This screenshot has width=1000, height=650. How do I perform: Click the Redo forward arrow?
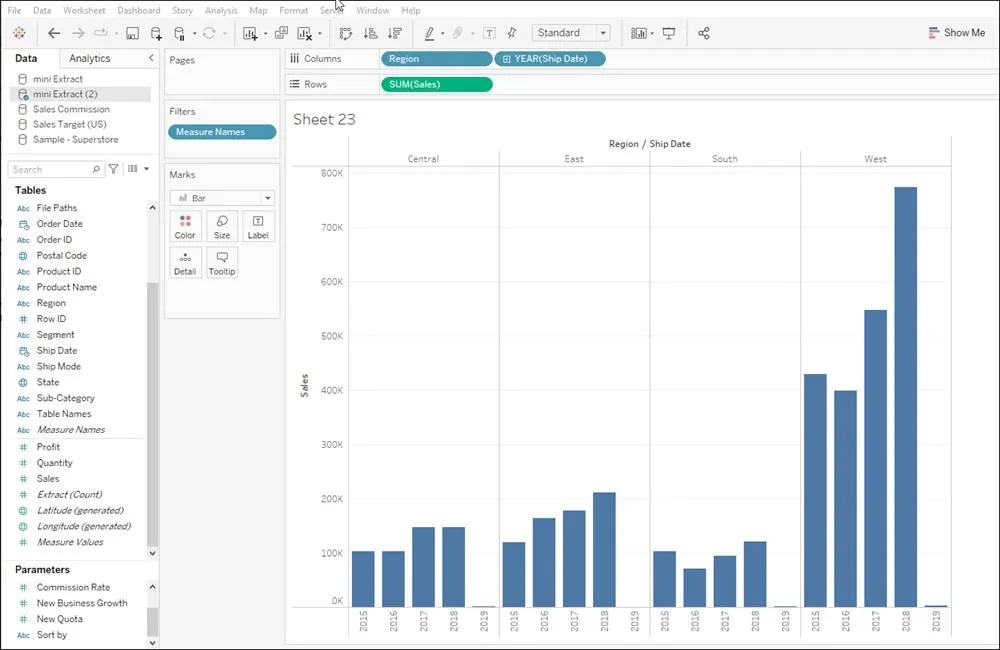coord(78,33)
